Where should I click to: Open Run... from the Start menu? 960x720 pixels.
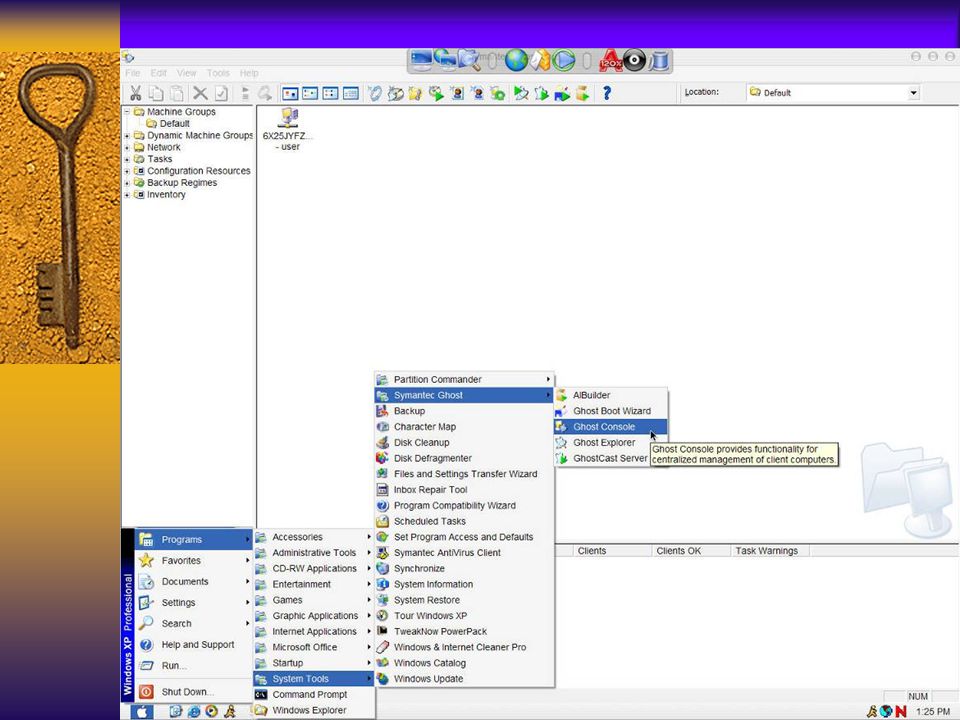point(193,666)
